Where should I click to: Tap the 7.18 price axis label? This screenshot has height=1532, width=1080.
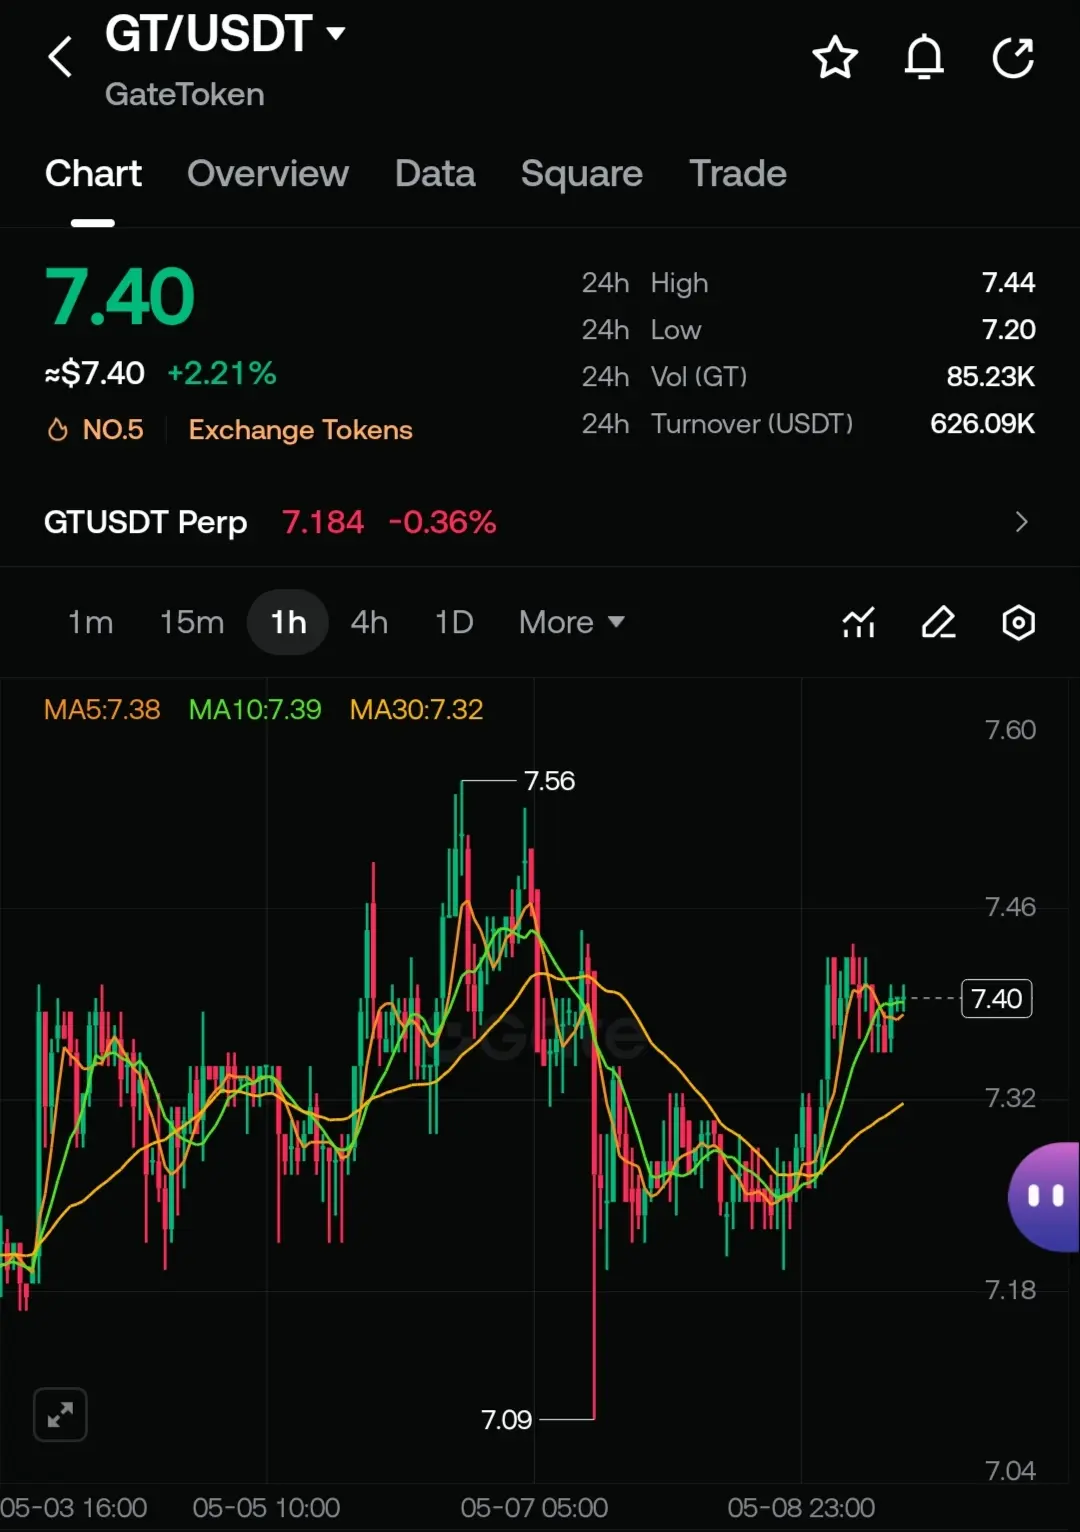click(1010, 1290)
